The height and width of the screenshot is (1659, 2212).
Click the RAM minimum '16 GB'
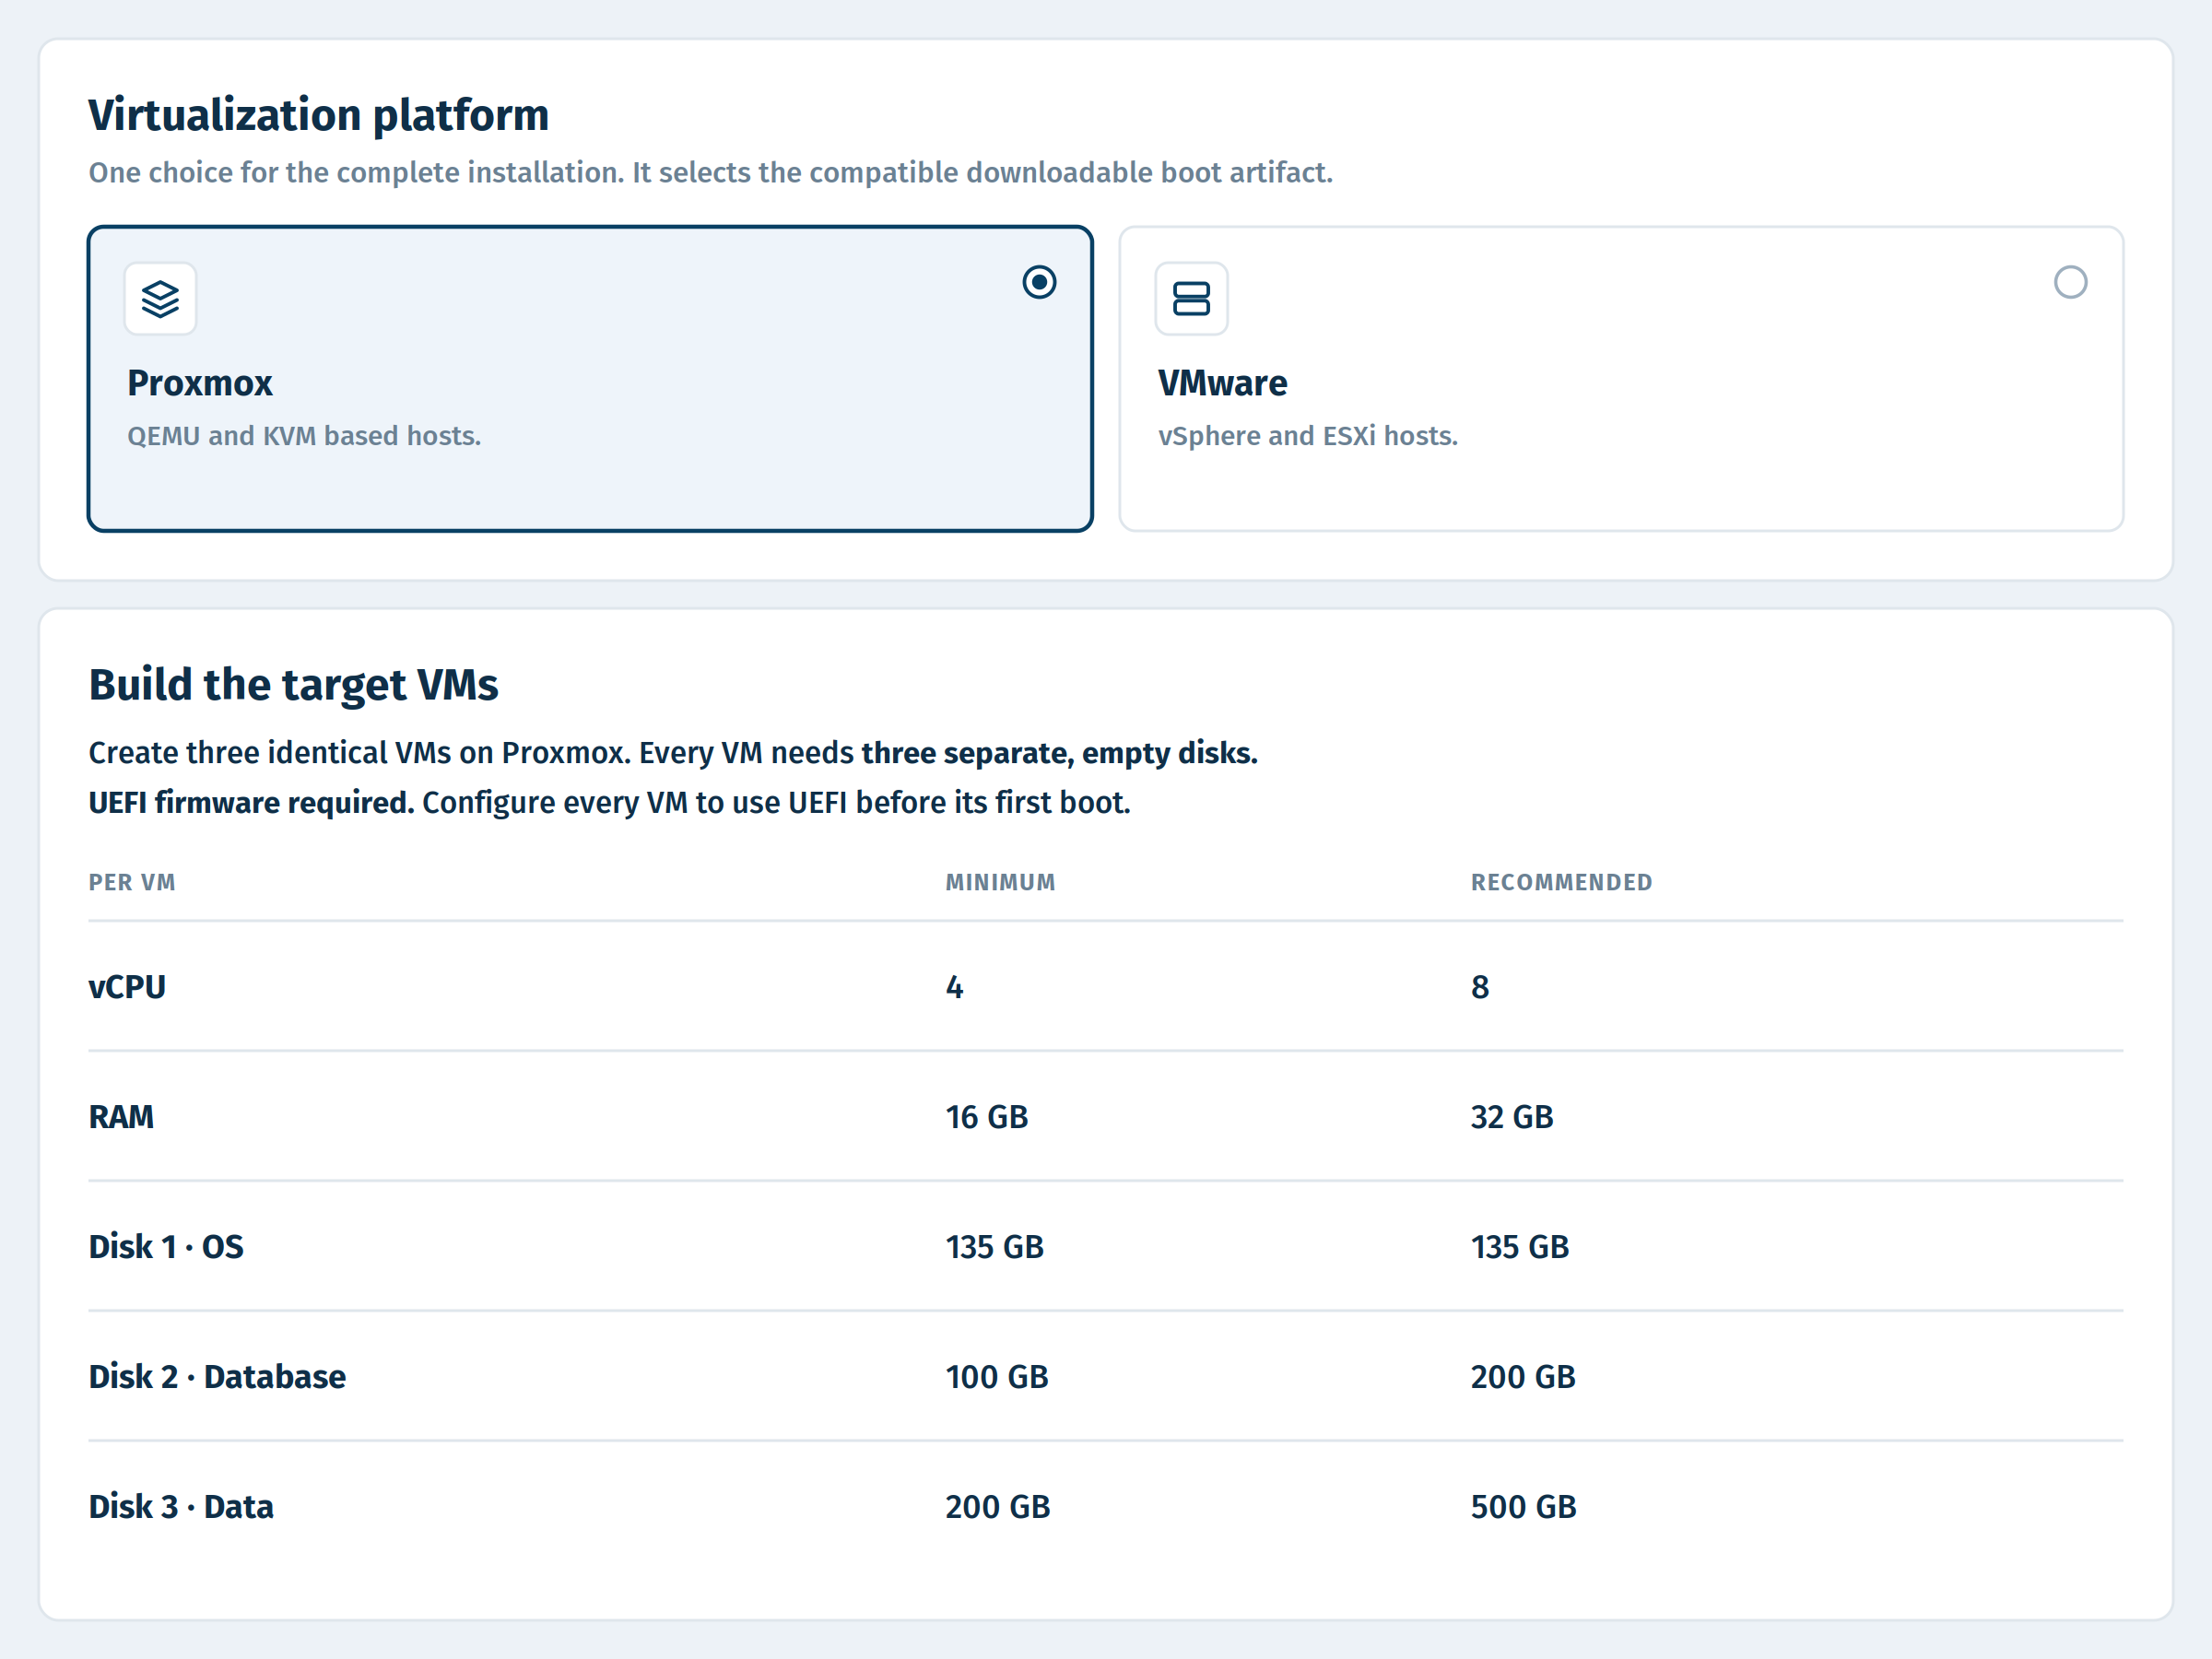click(x=987, y=1117)
